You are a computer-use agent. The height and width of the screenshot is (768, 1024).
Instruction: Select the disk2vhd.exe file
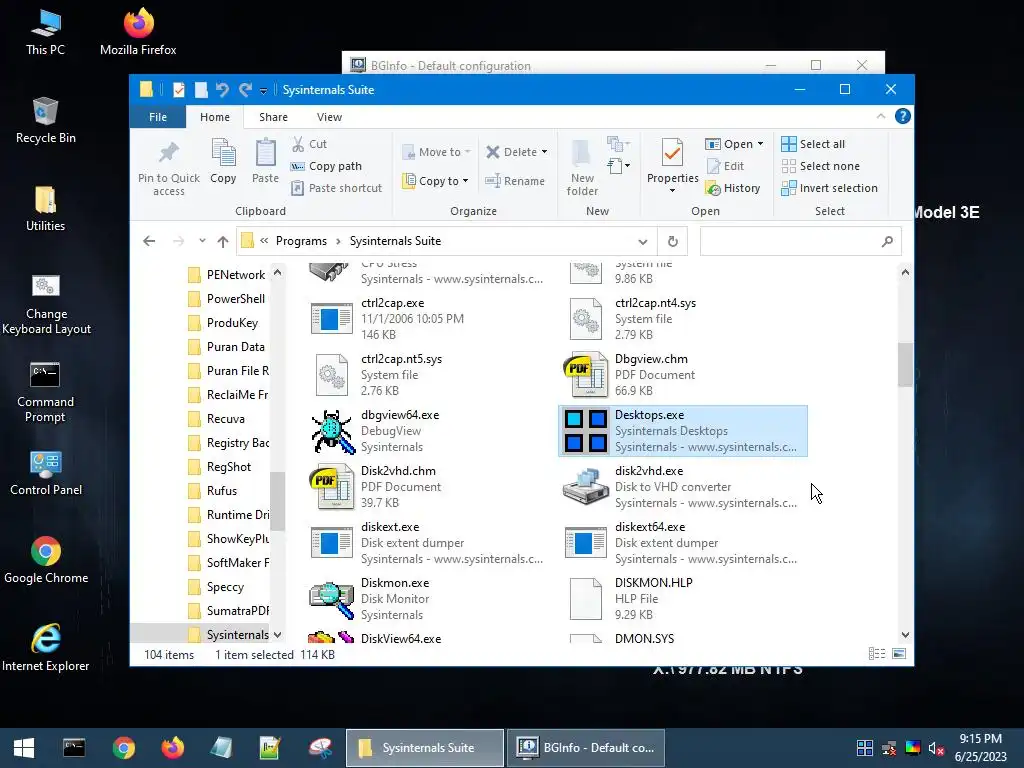[683, 487]
